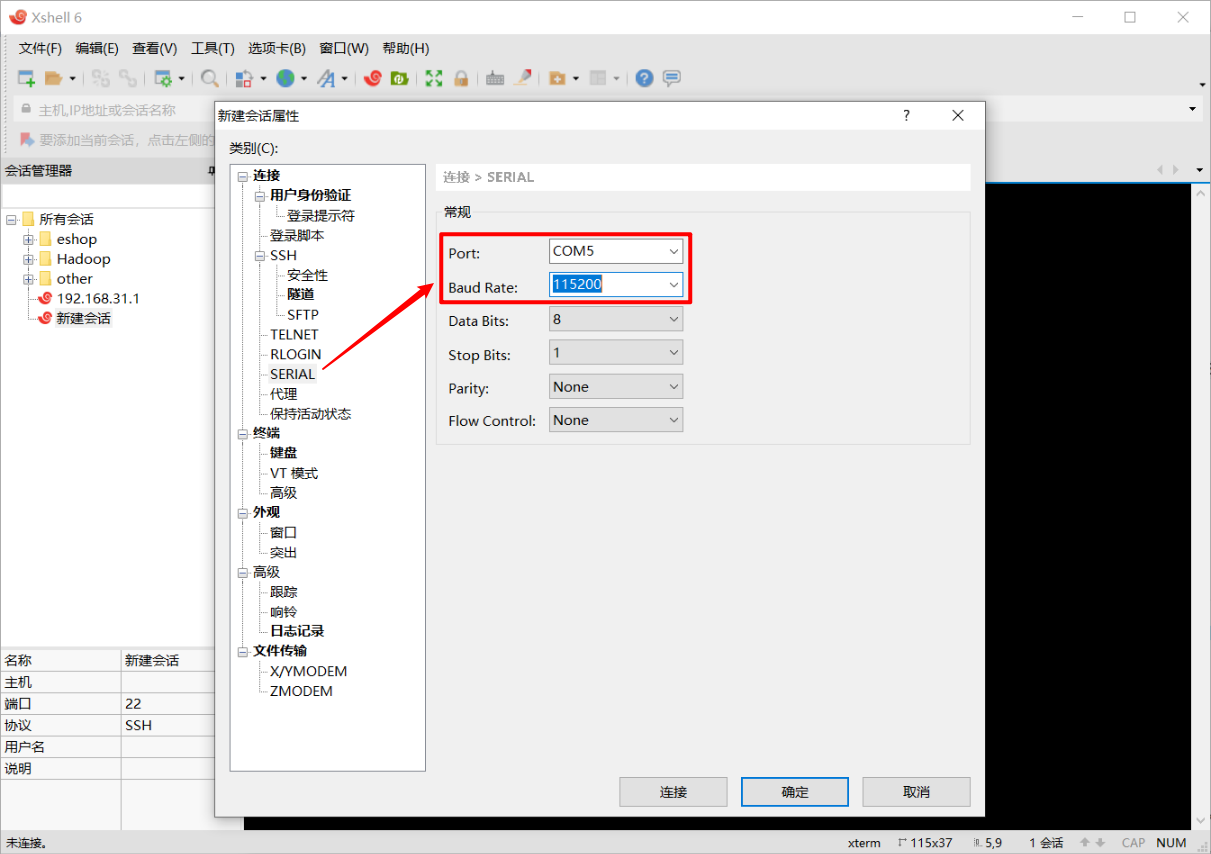The width and height of the screenshot is (1211, 854).
Task: Close the 新建会话属性 dialog with X
Action: coord(958,116)
